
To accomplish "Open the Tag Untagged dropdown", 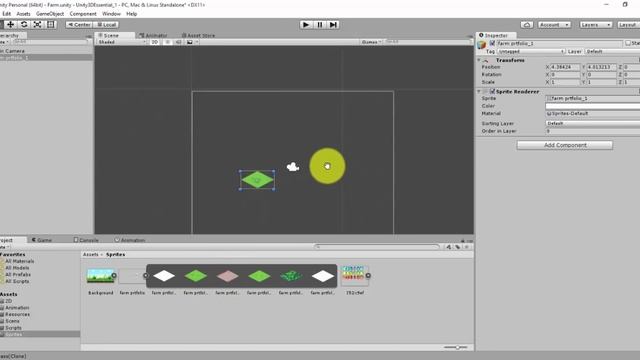I will coord(531,51).
